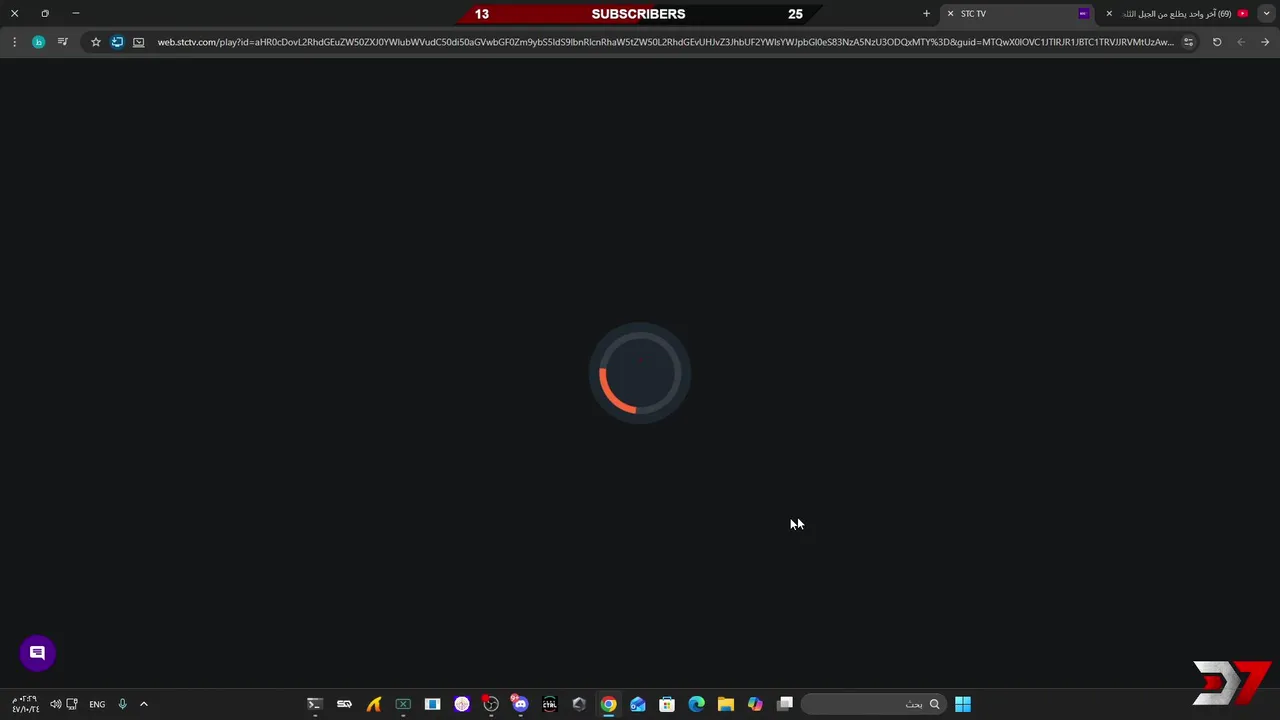This screenshot has height=720, width=1280.
Task: Reload the STC TV page
Action: click(x=1217, y=42)
